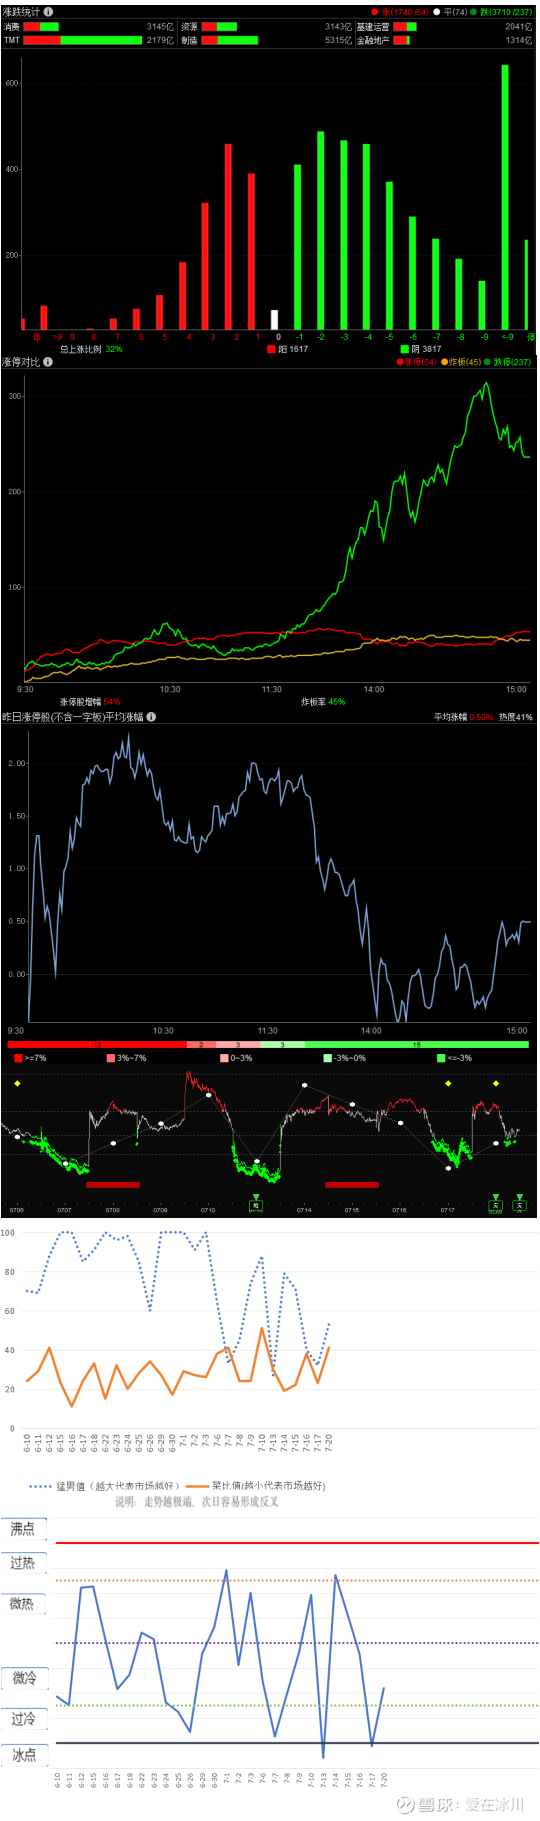Click the 冰点 level label

(x=23, y=1755)
